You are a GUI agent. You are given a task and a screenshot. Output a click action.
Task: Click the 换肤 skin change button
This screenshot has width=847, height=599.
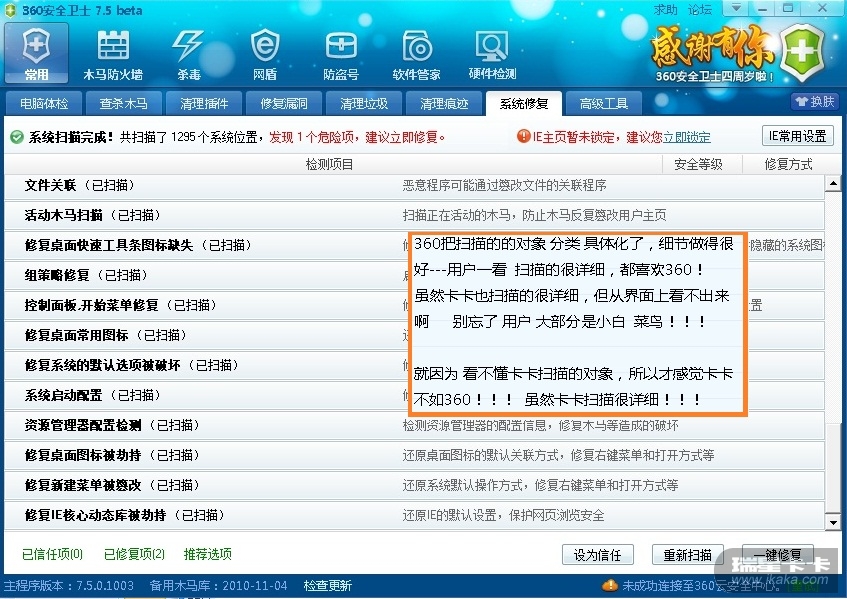tap(815, 102)
